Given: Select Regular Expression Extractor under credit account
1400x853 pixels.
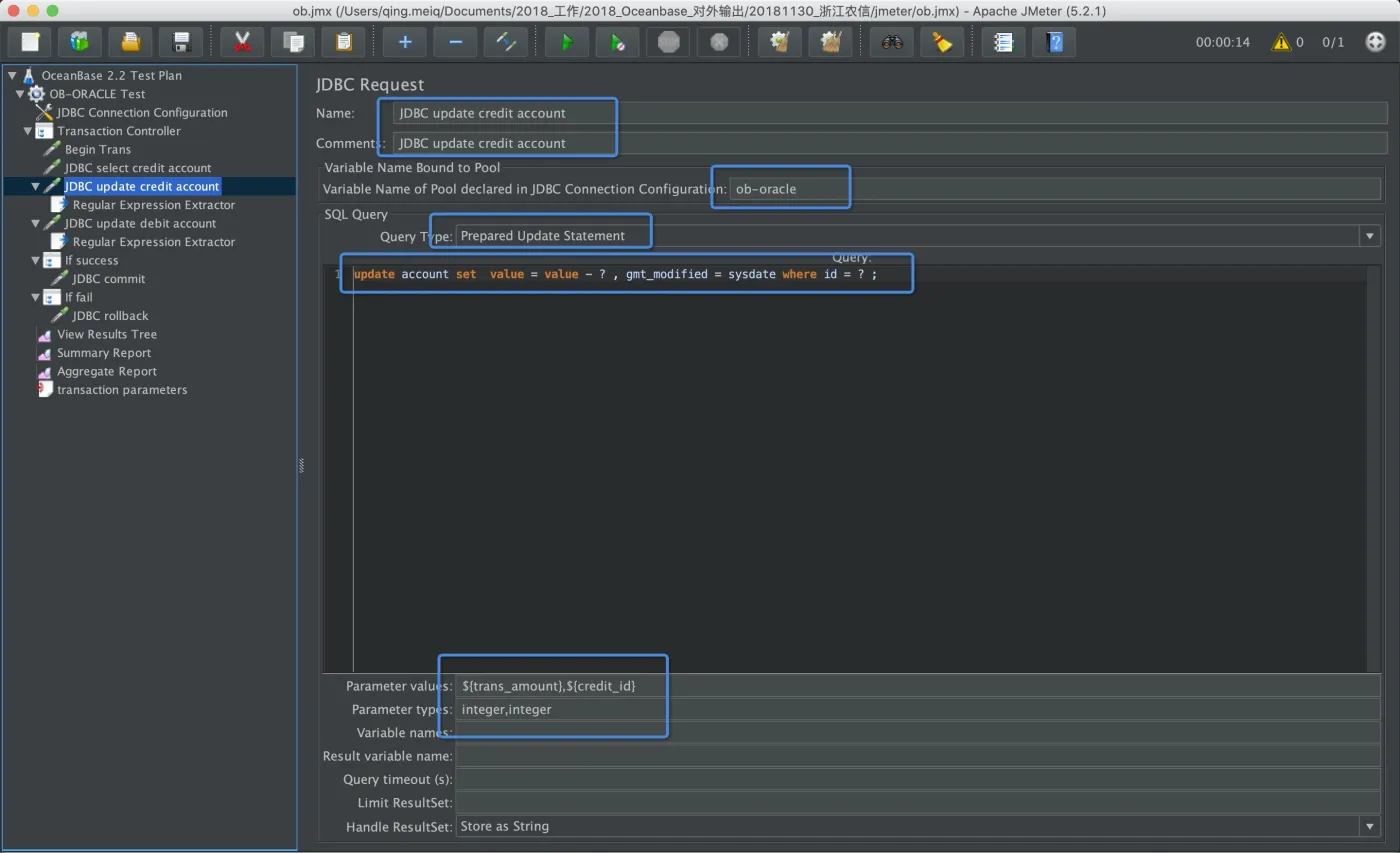Looking at the screenshot, I should [x=154, y=205].
